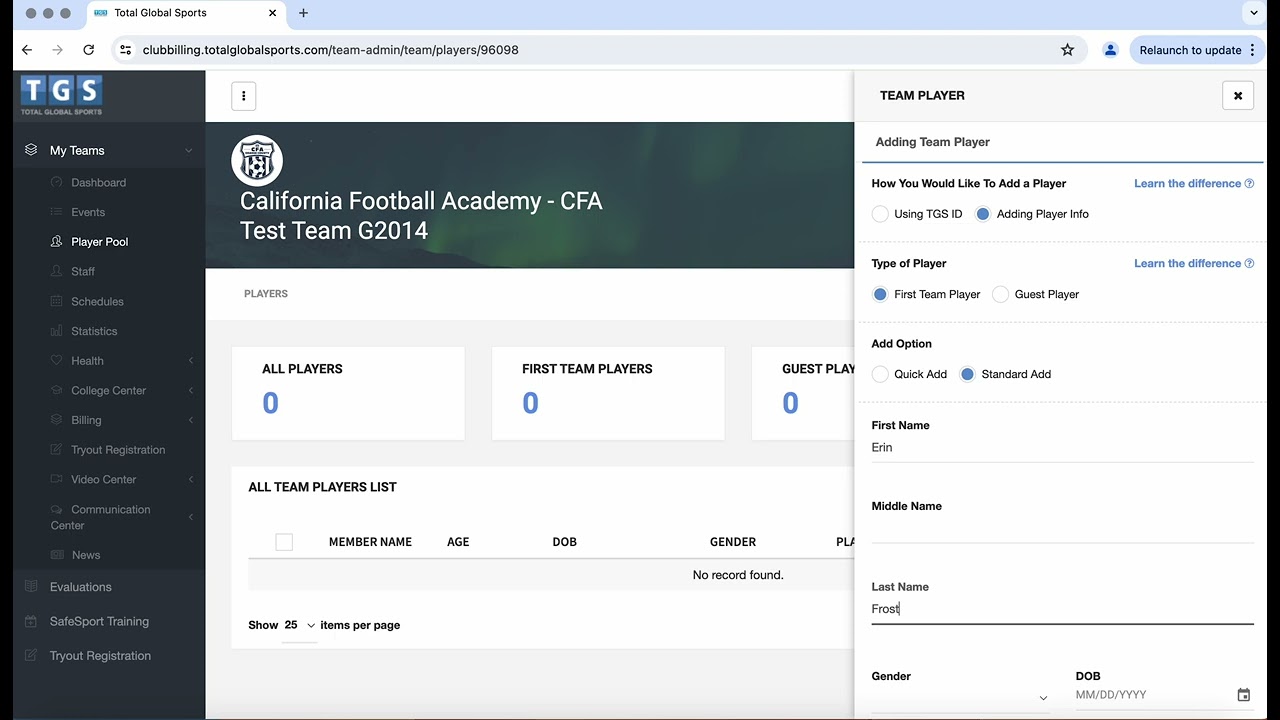
Task: Open a new browser tab
Action: click(x=303, y=13)
